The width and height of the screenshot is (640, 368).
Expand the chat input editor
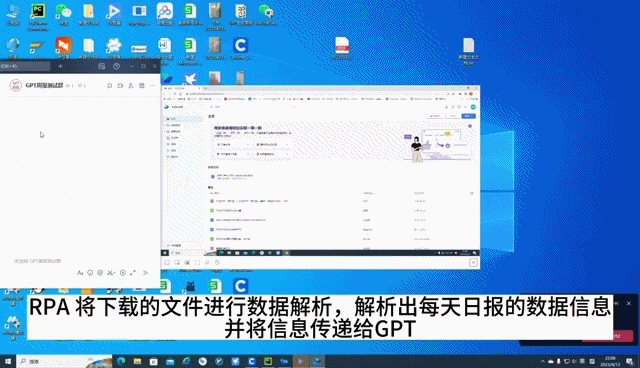pos(133,273)
